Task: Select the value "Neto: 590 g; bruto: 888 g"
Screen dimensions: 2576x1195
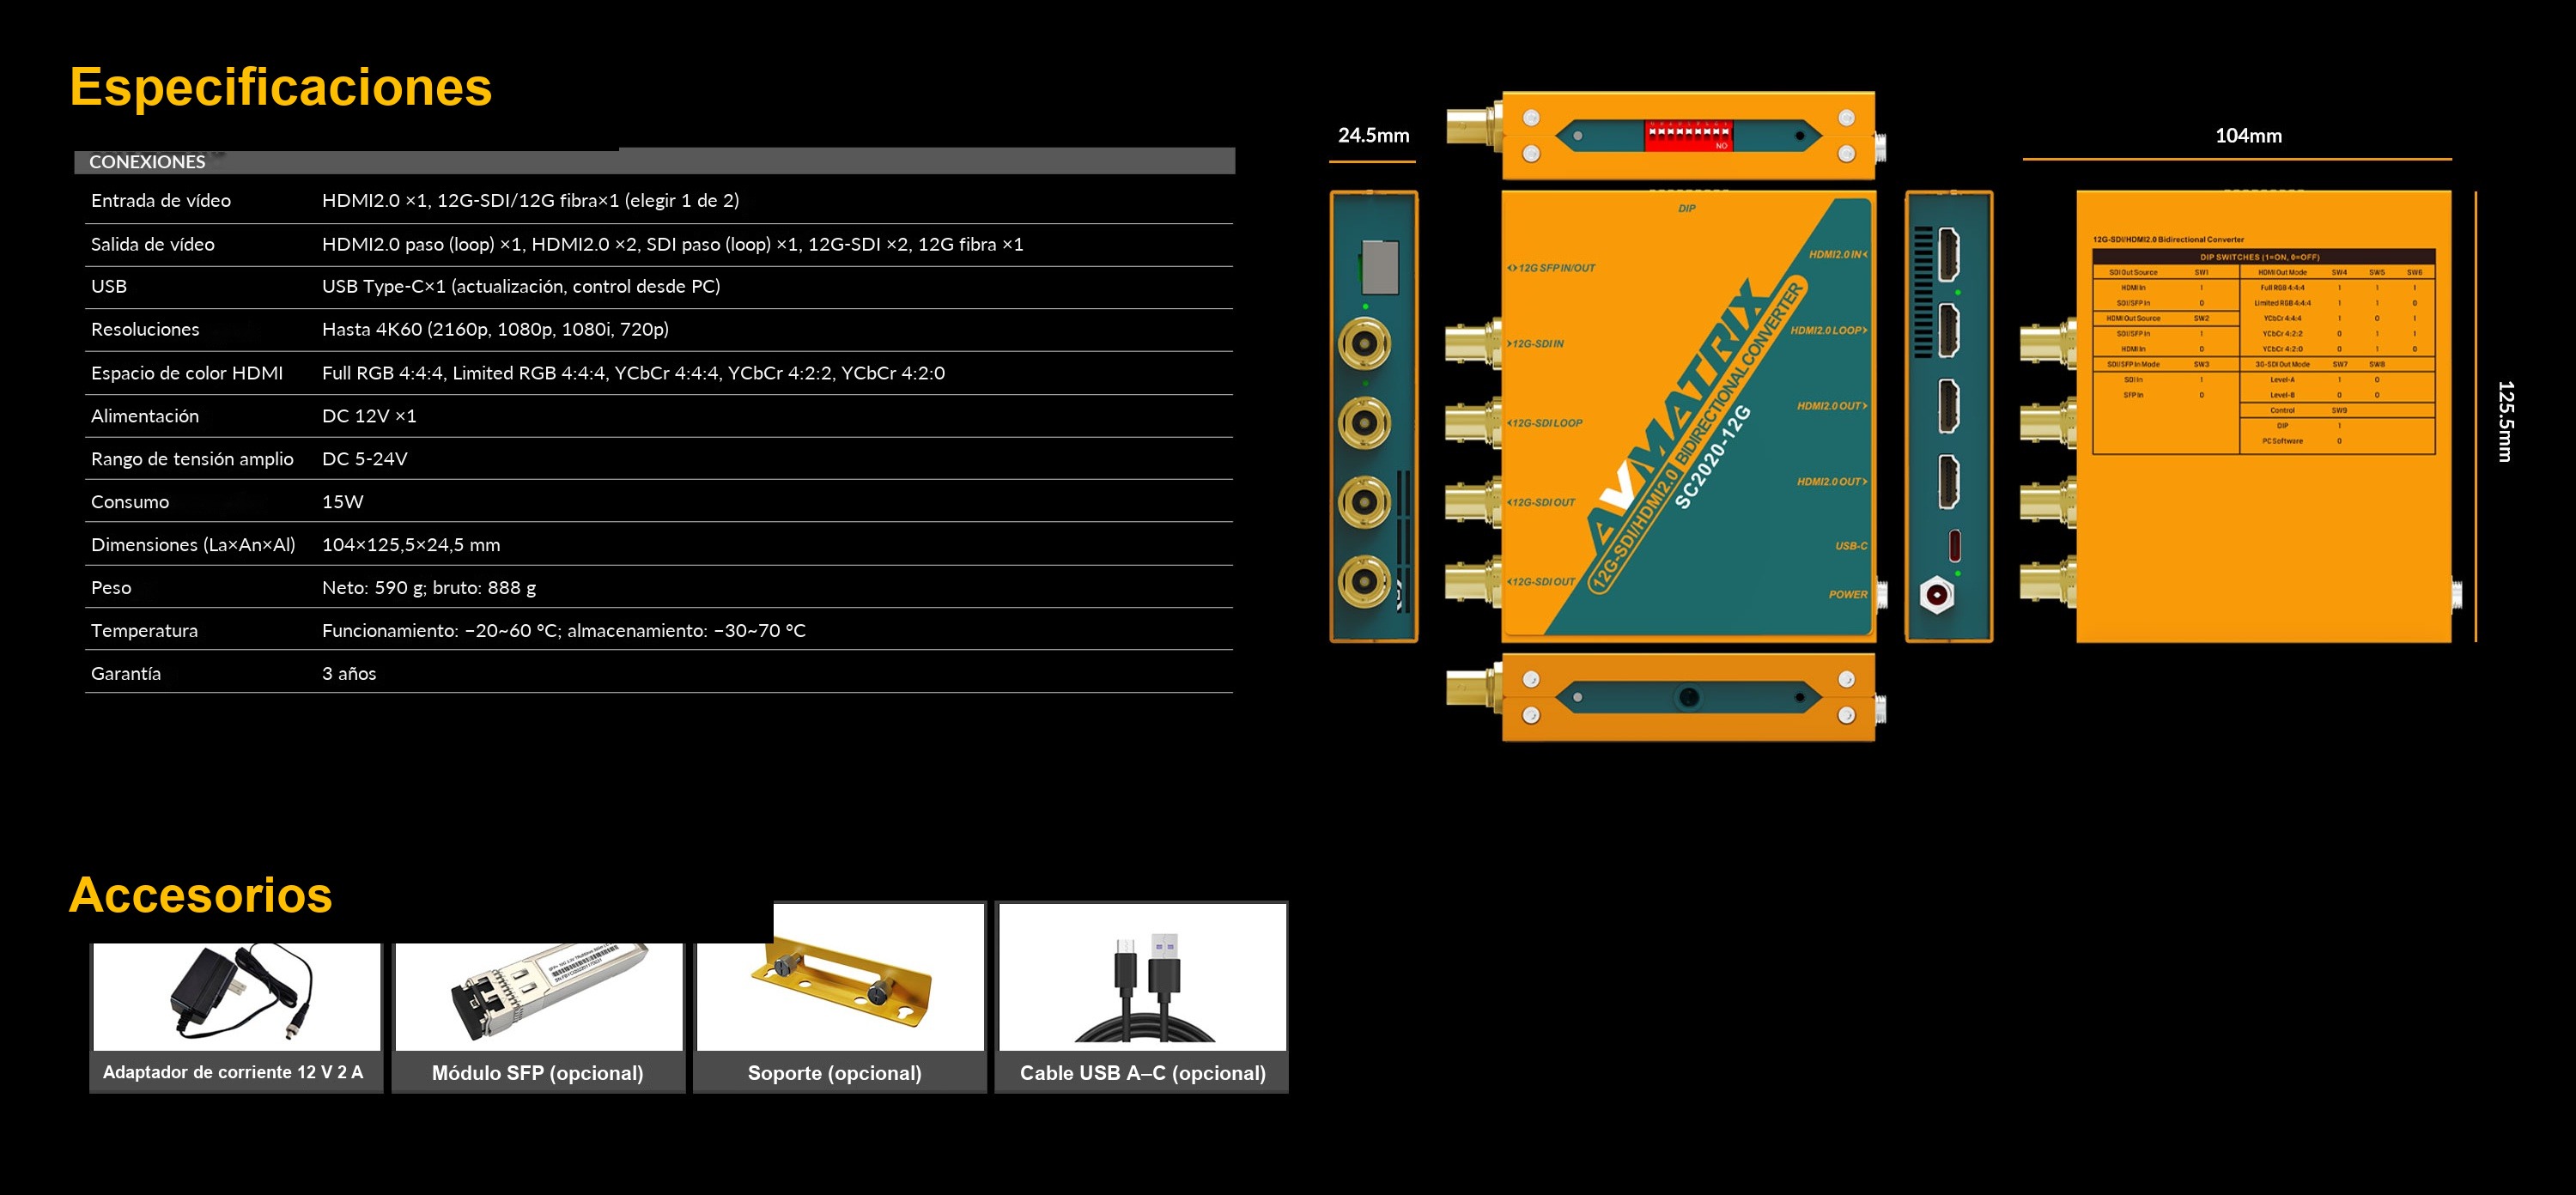Action: pos(429,588)
